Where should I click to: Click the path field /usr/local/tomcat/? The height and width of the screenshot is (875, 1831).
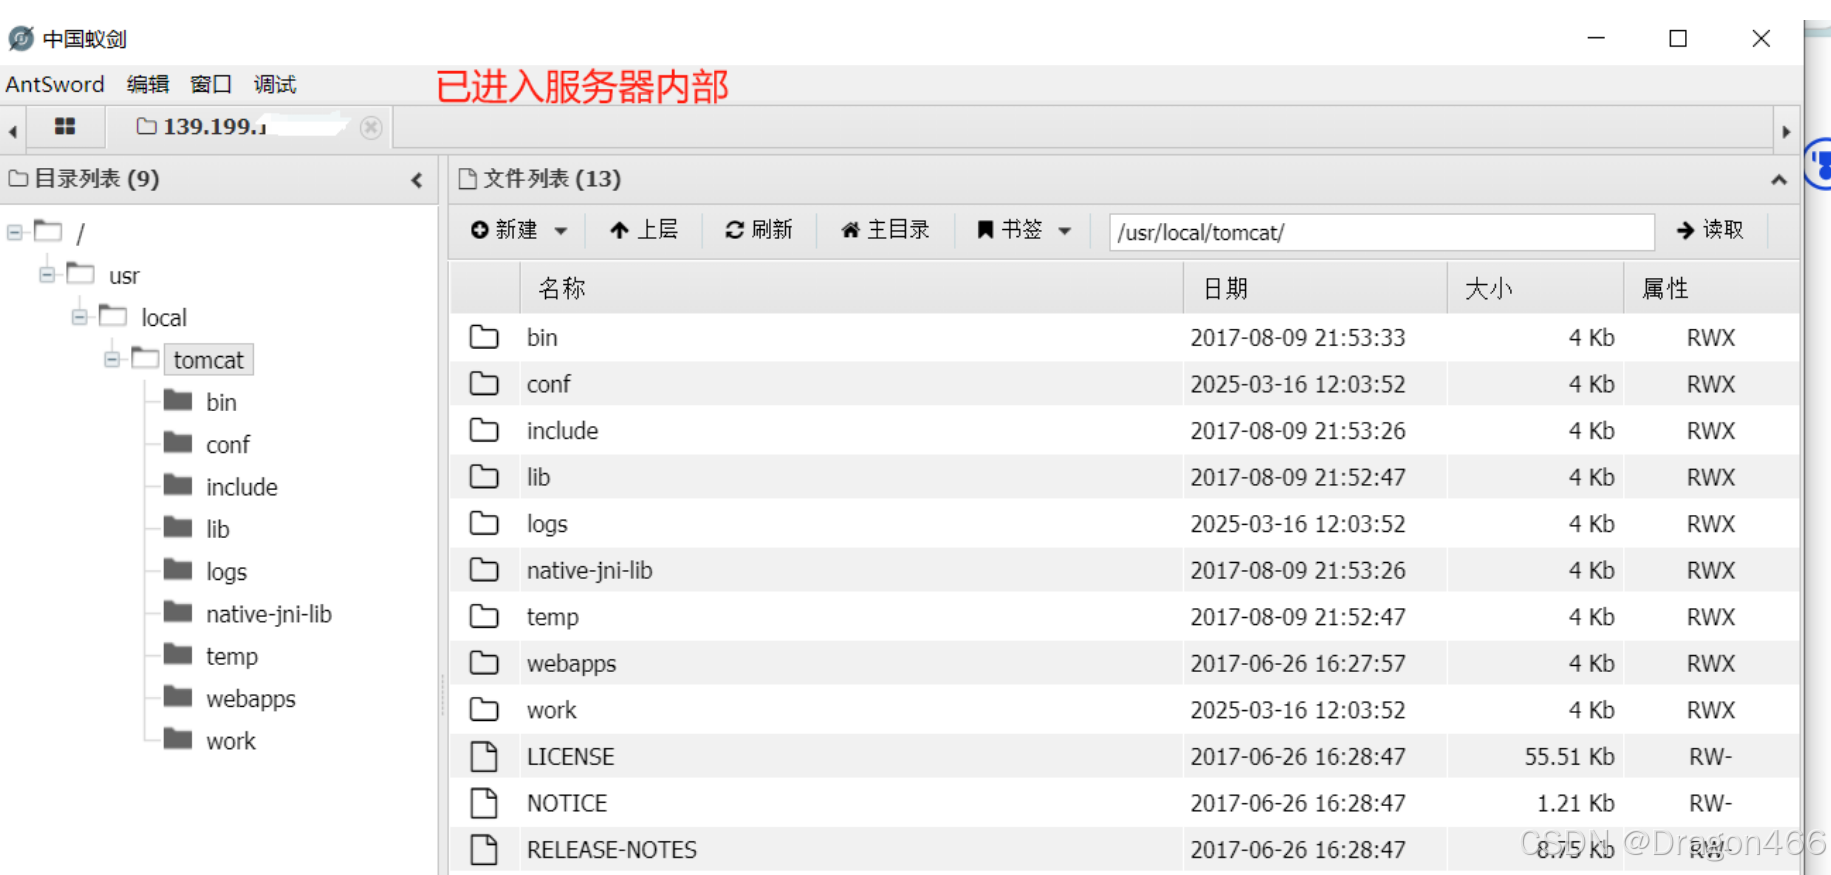tap(1381, 232)
